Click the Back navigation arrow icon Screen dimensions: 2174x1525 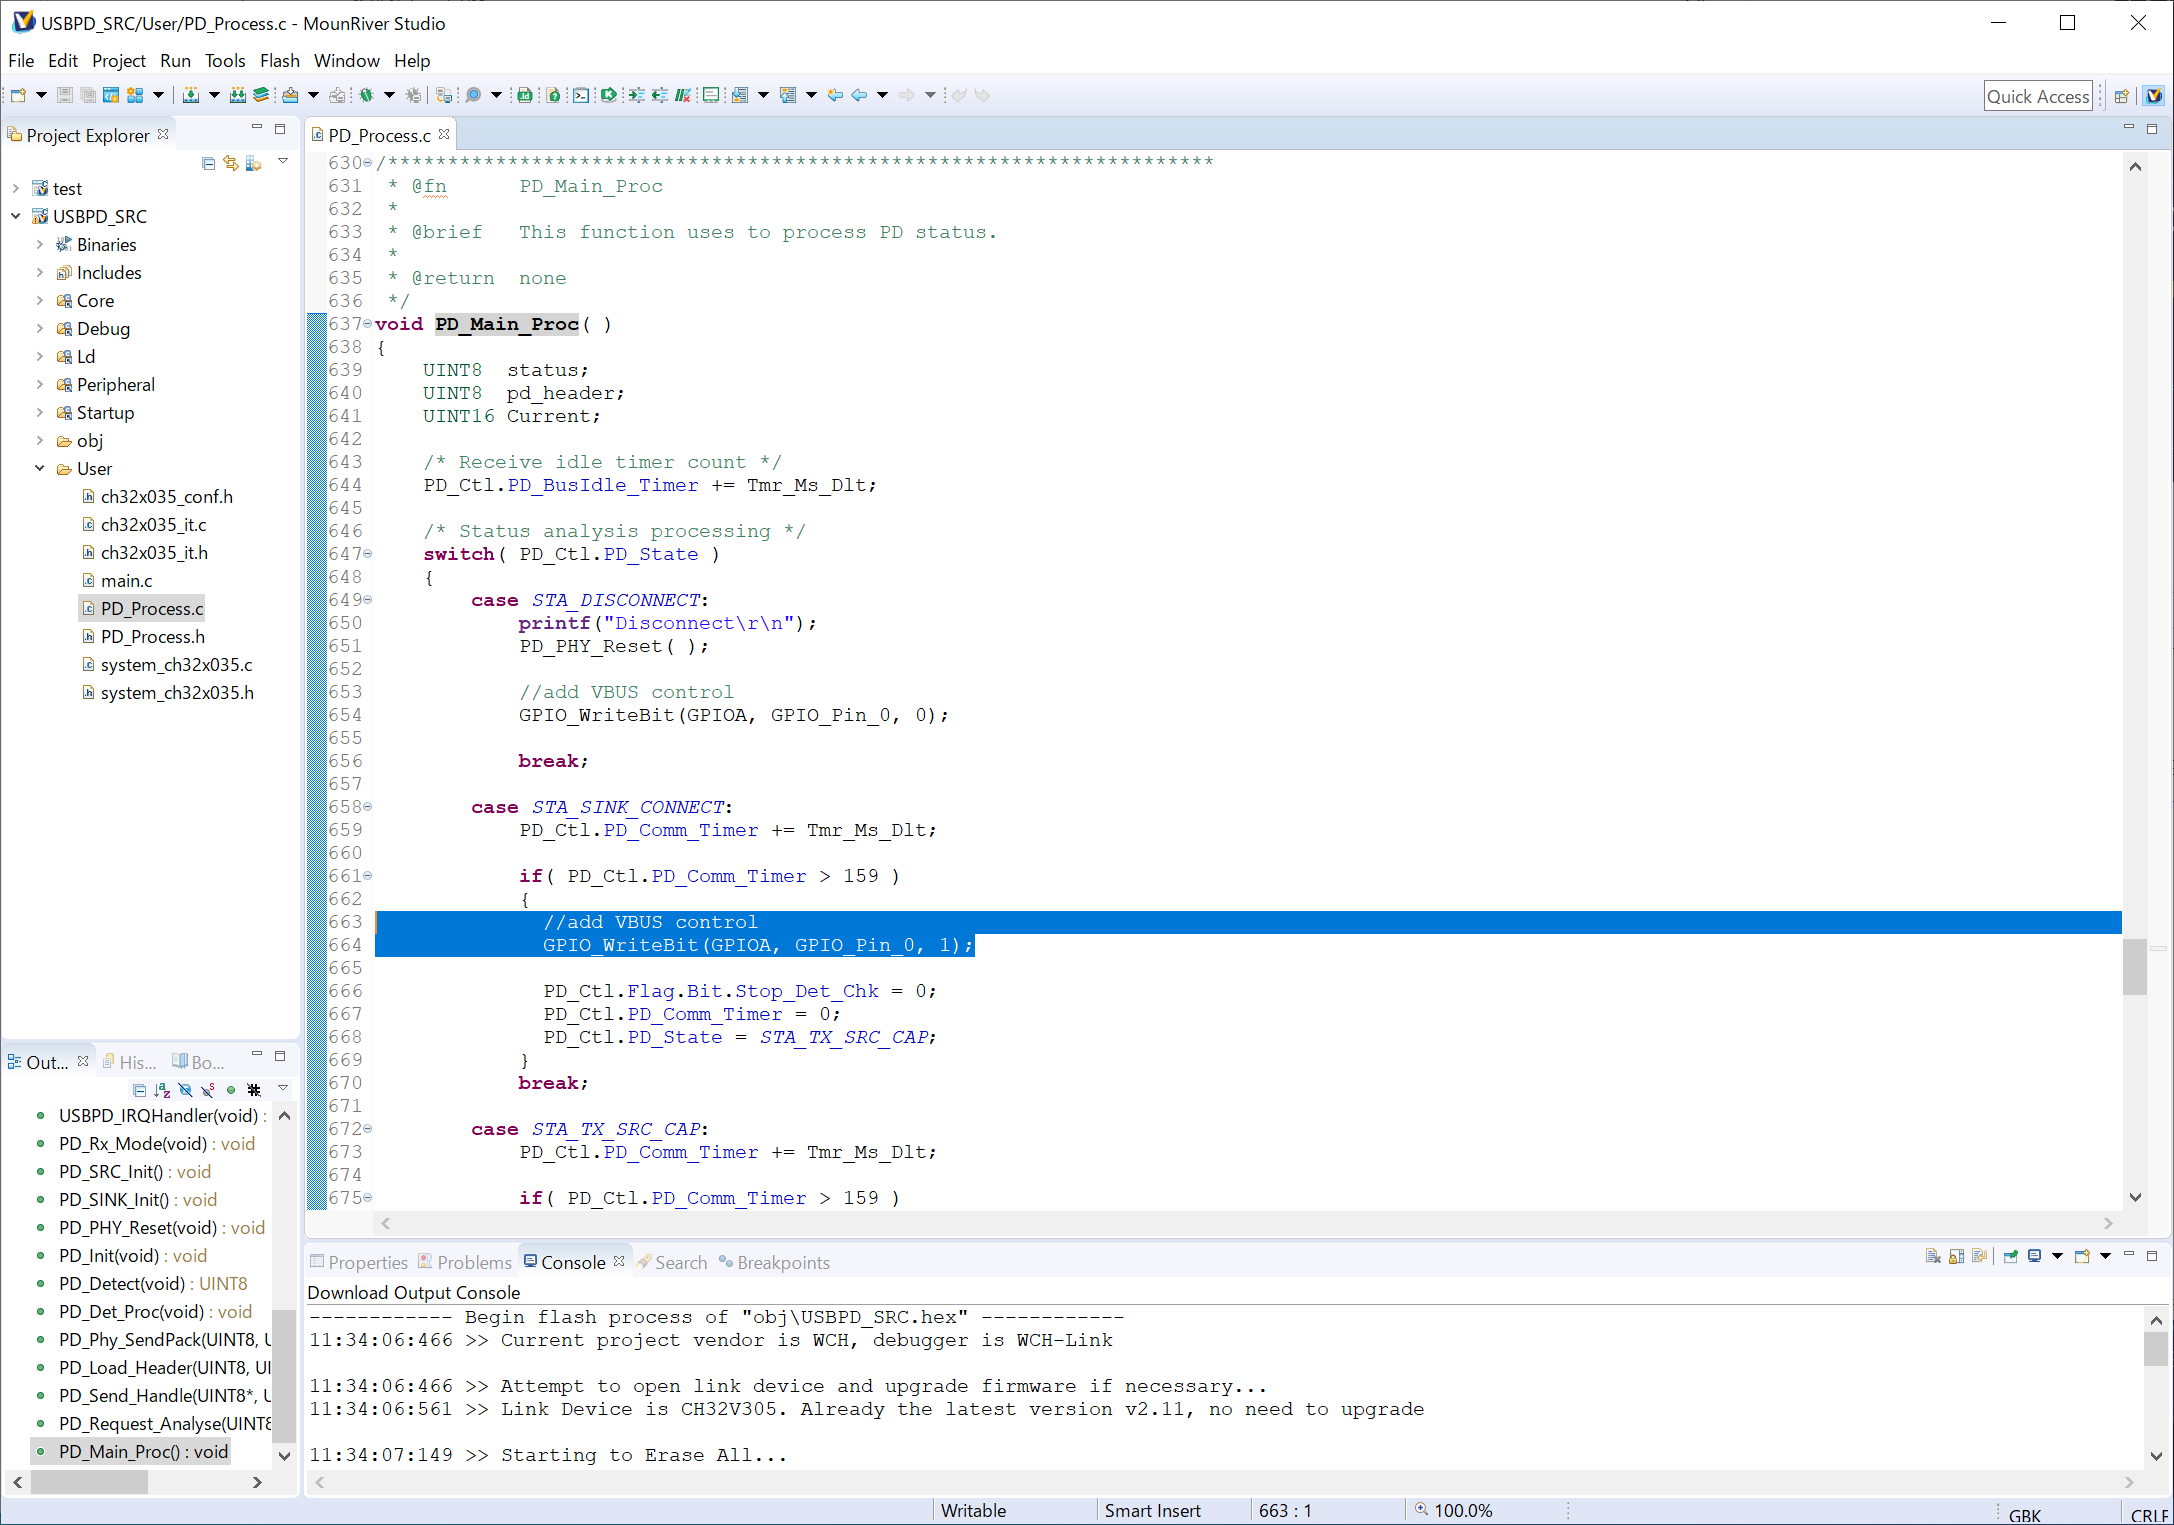click(x=859, y=95)
